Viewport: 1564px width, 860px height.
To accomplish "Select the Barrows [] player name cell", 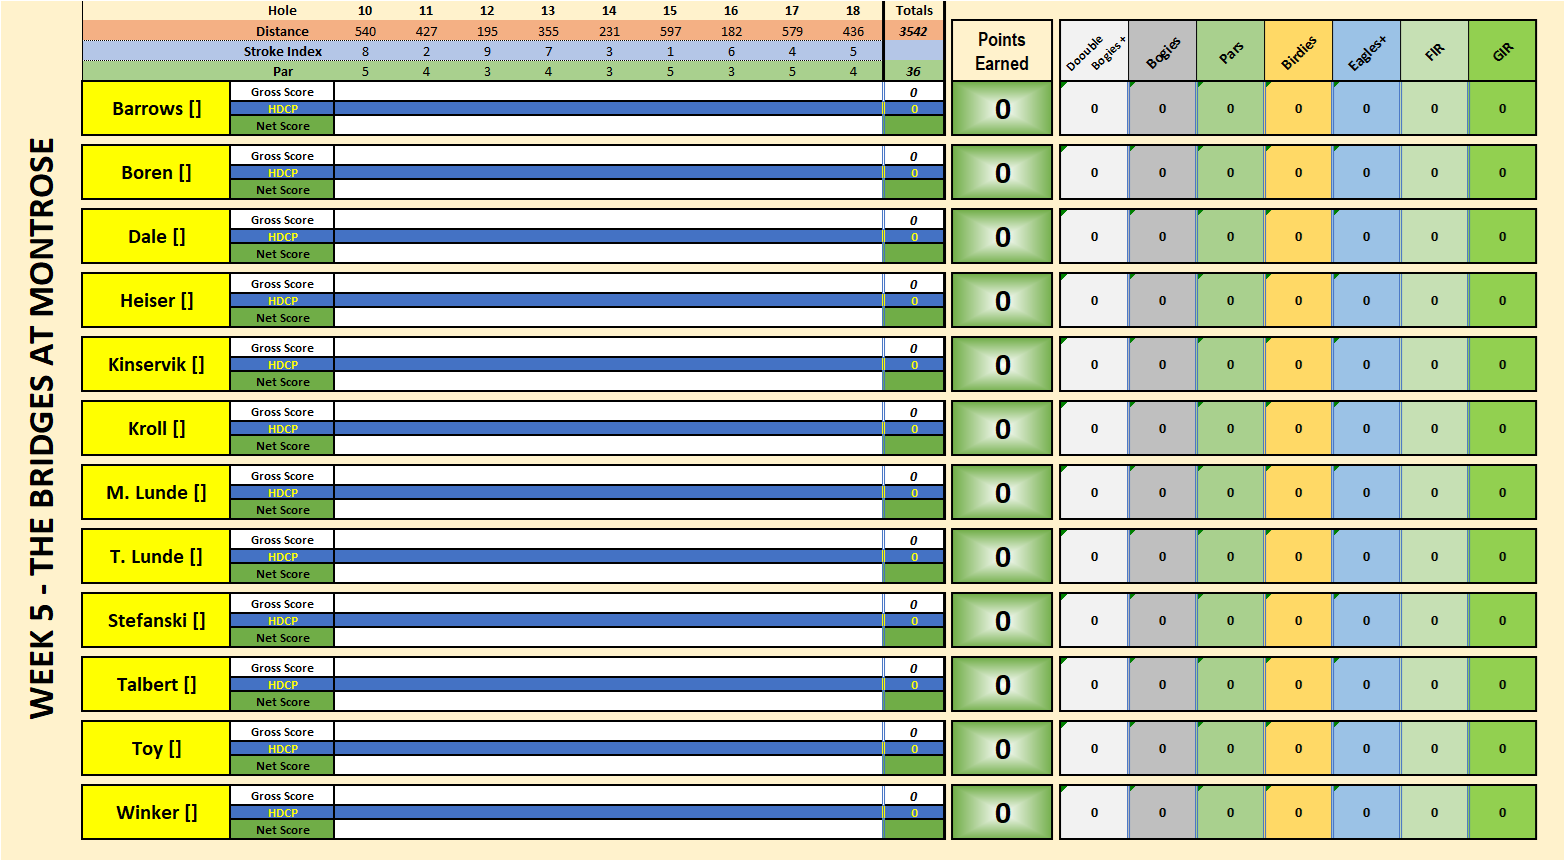I will pyautogui.click(x=156, y=108).
